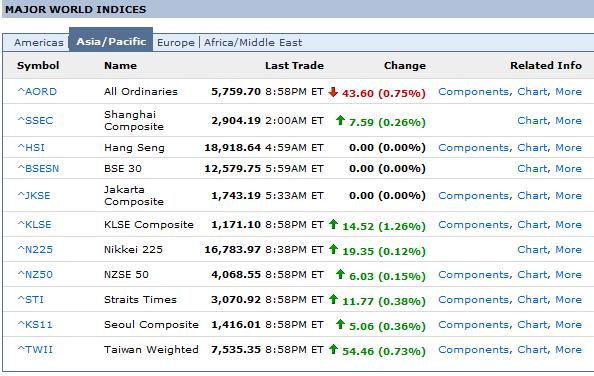The image size is (594, 376).
Task: Switch to the Europe tab
Action: pos(176,42)
